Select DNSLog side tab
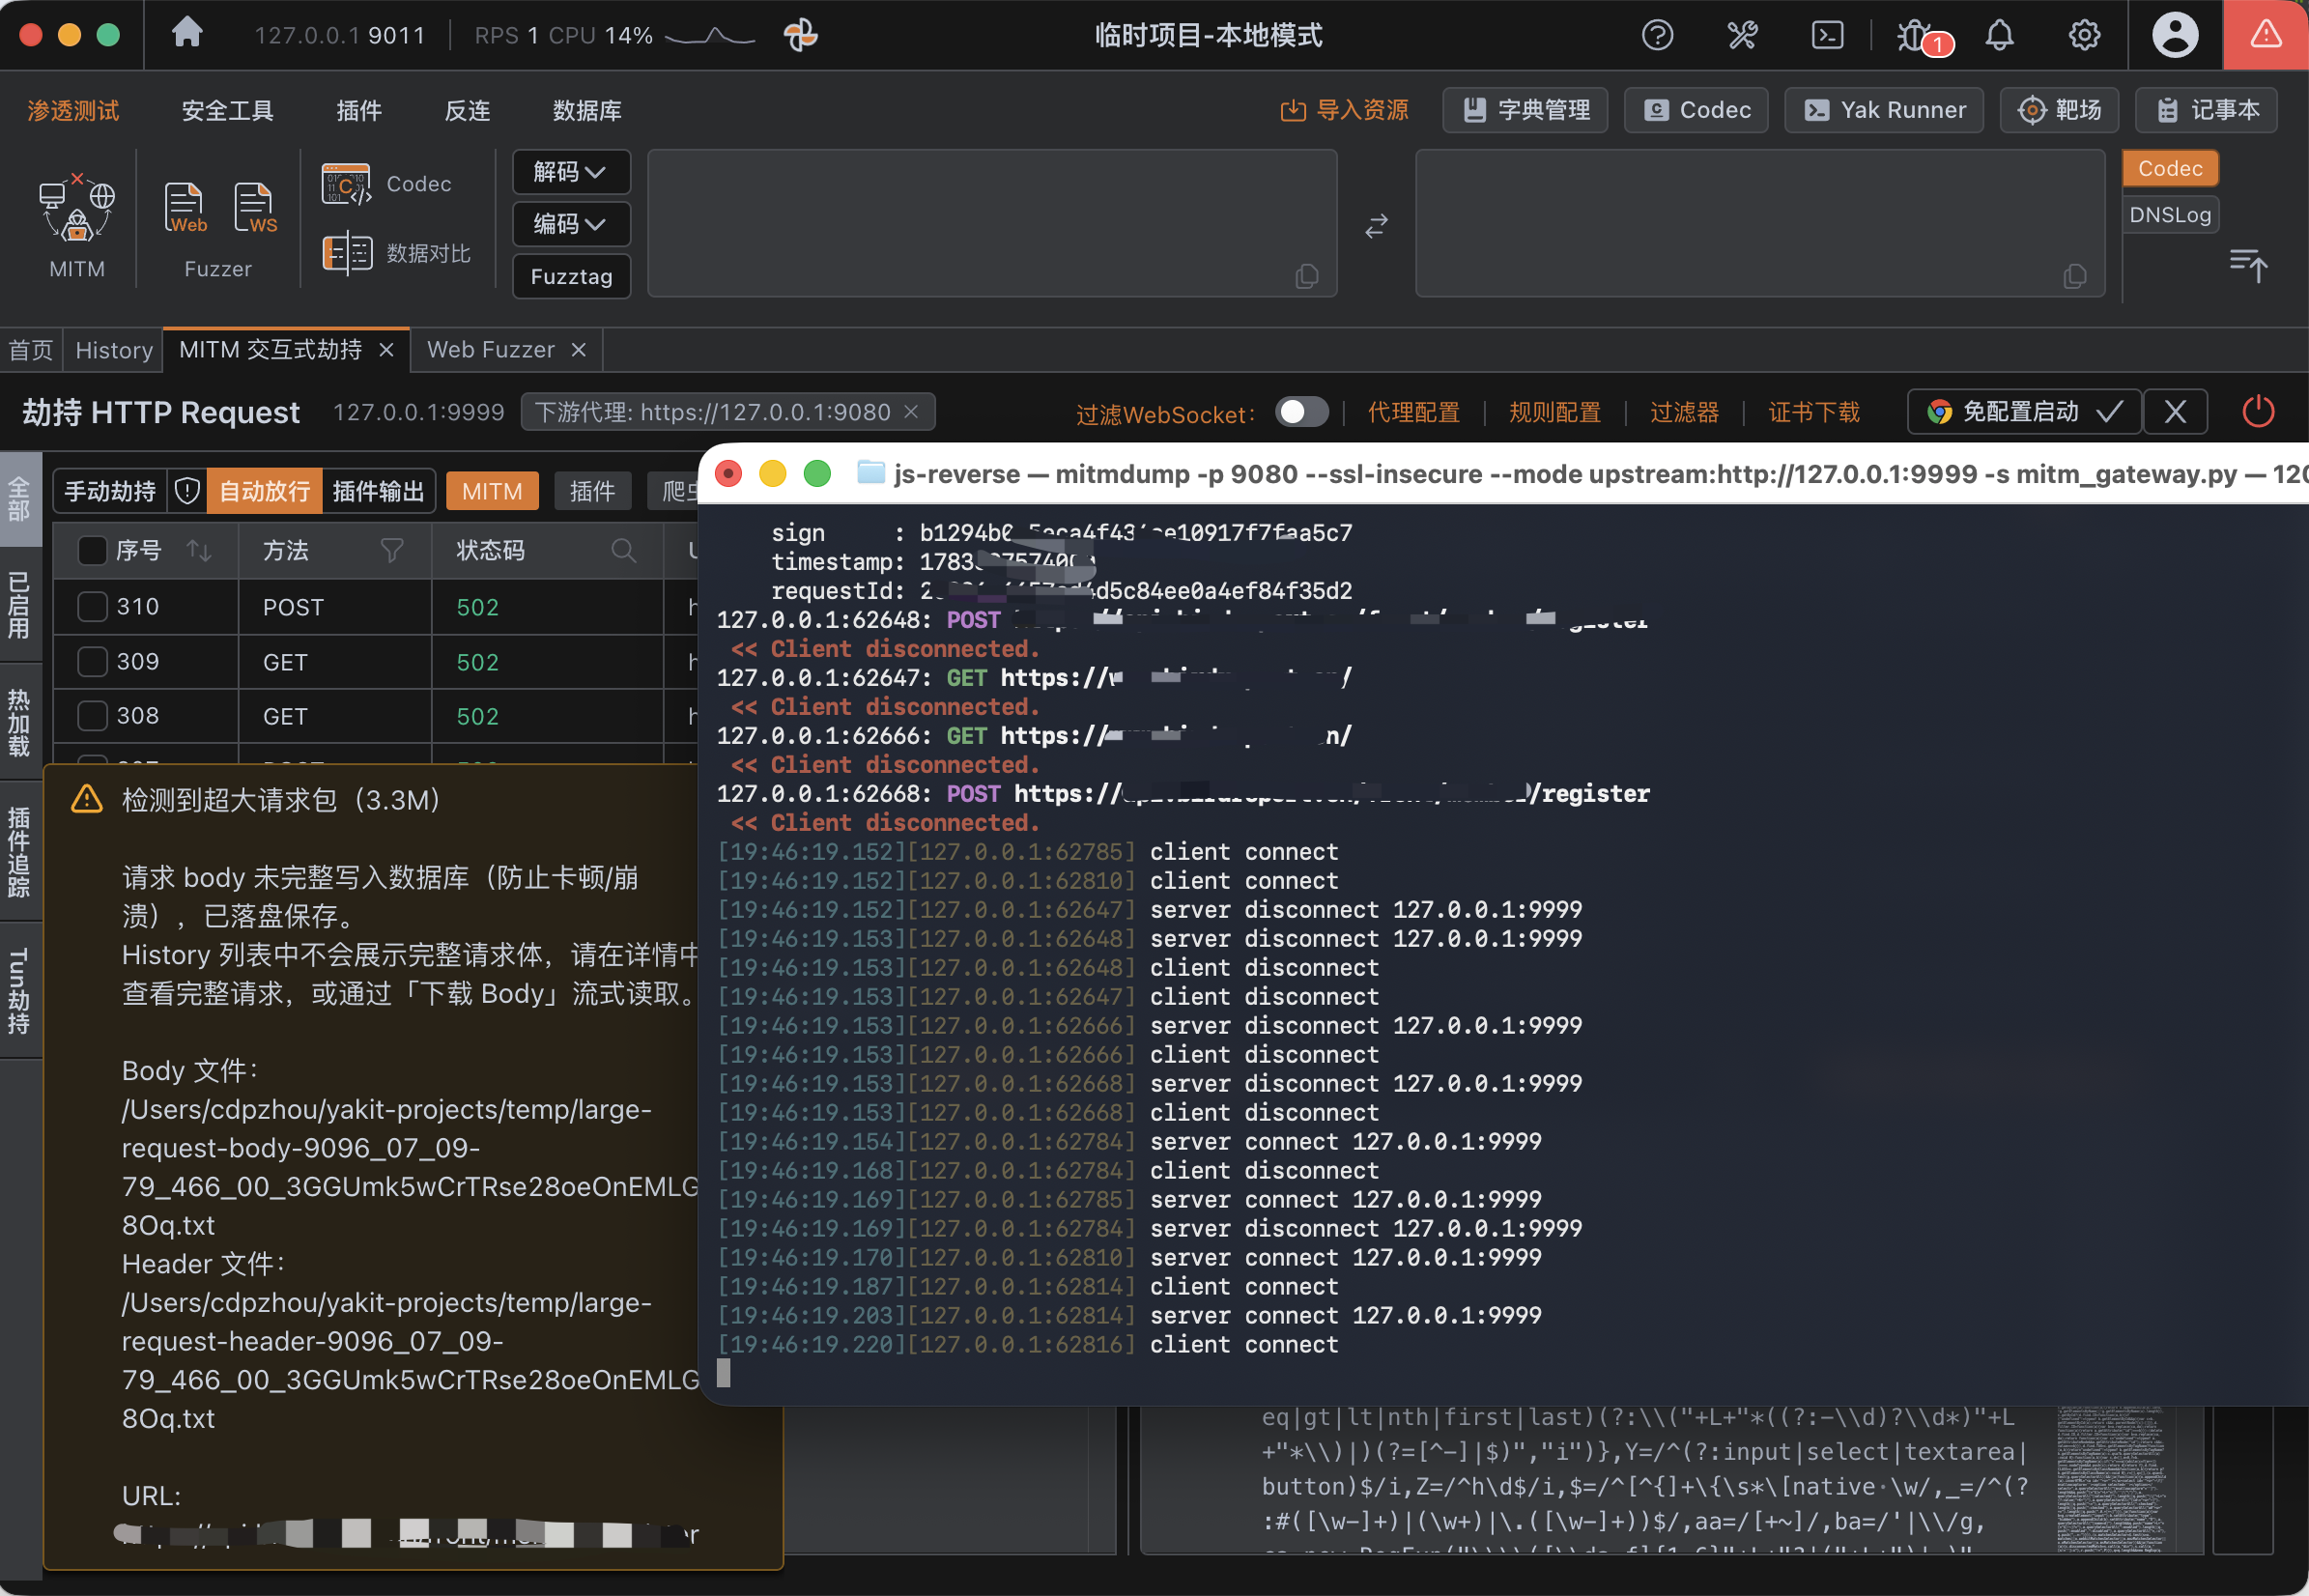The height and width of the screenshot is (1596, 2309). (x=2169, y=215)
